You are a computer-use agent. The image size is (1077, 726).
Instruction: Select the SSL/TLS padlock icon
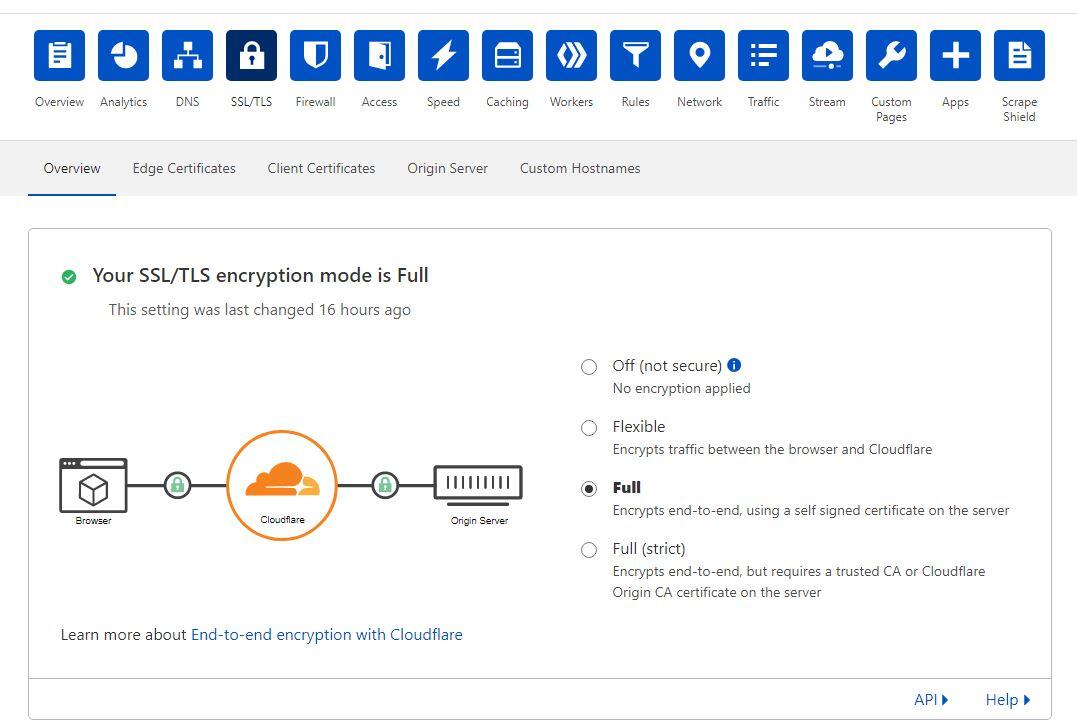click(x=251, y=56)
